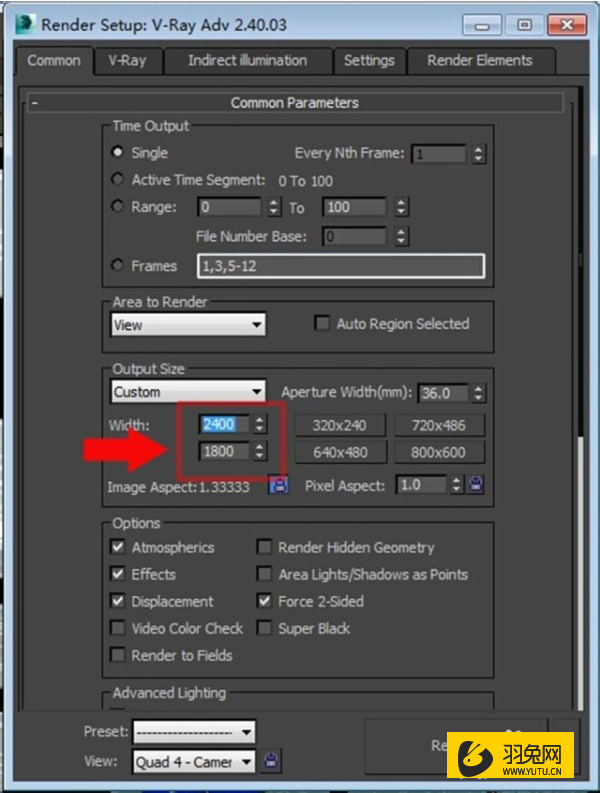Open the View Quad 4 - Camera dropdown
Screen dimensions: 600x793
(194, 761)
